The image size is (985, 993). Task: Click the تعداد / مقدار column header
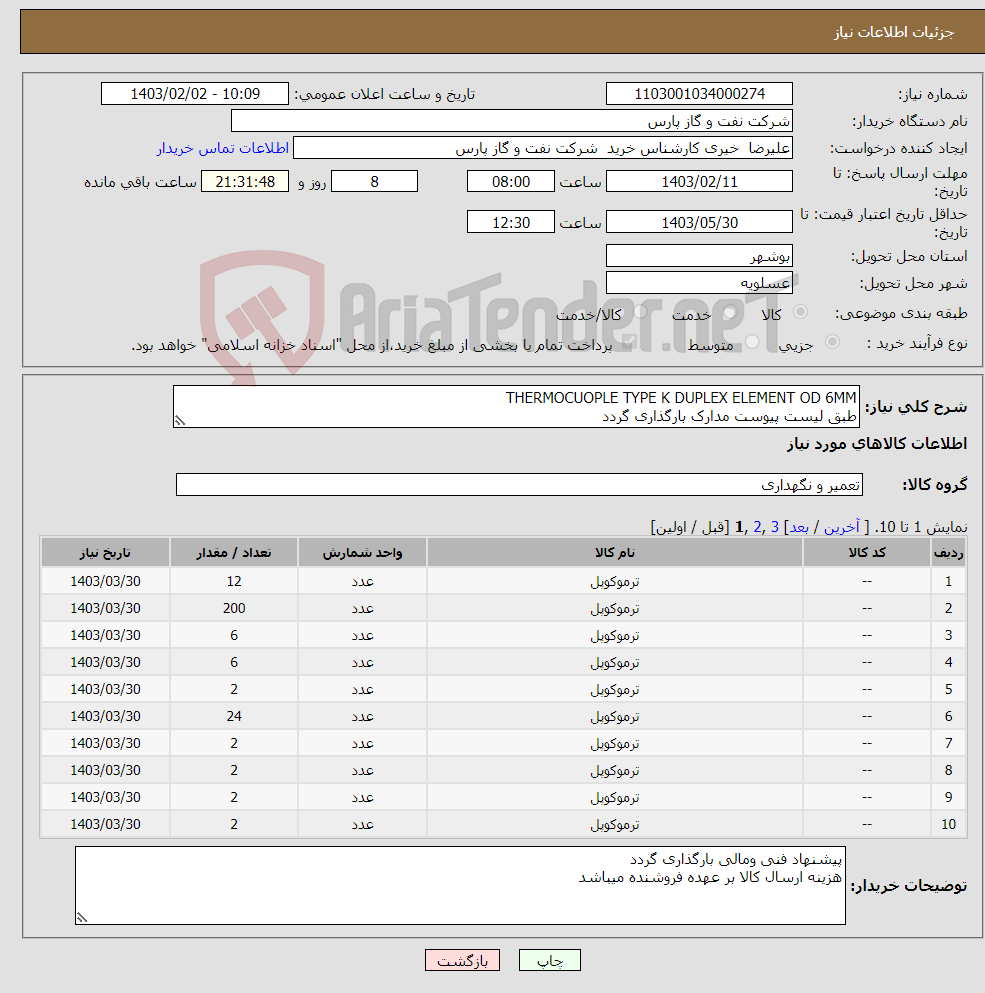234,553
